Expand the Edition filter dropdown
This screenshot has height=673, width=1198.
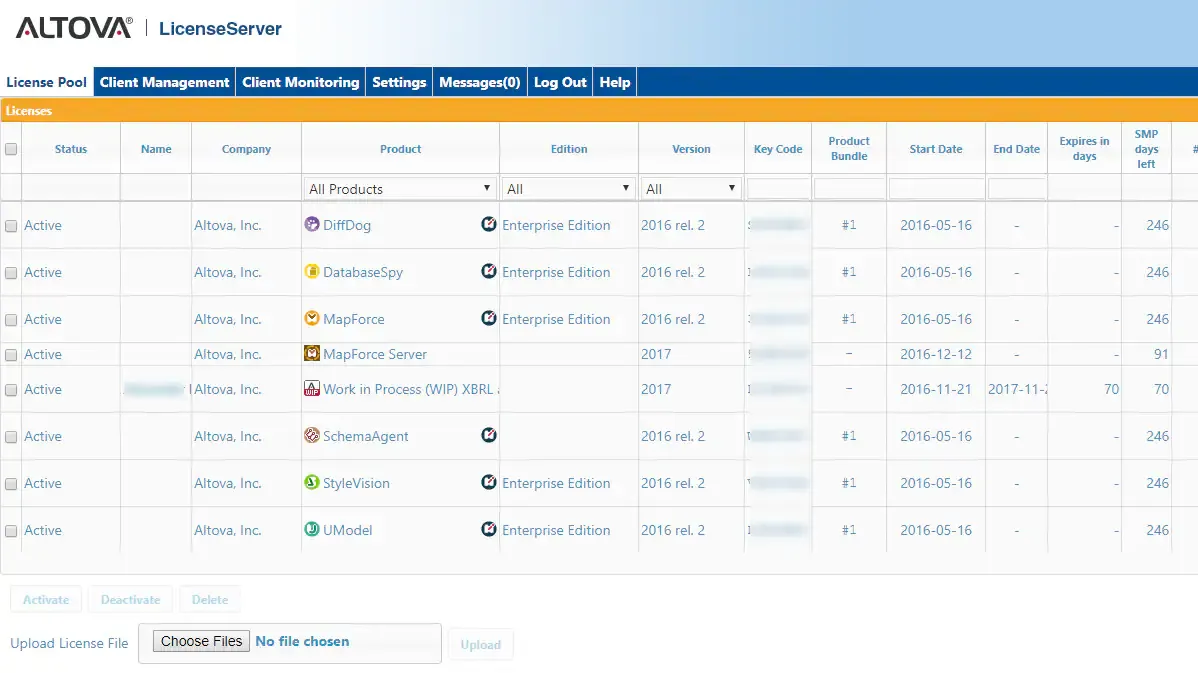(568, 188)
